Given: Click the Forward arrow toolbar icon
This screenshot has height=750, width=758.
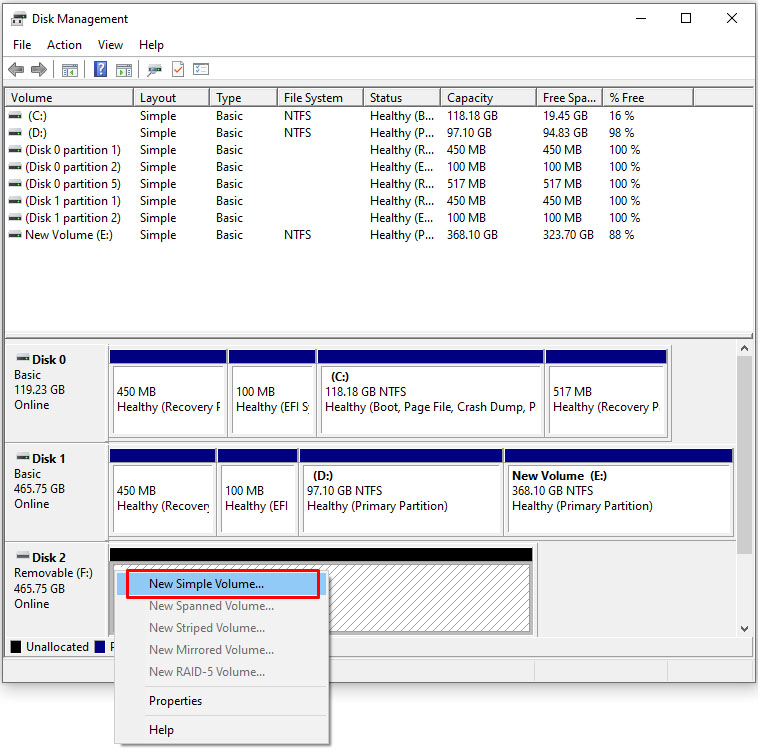Looking at the screenshot, I should [39, 70].
